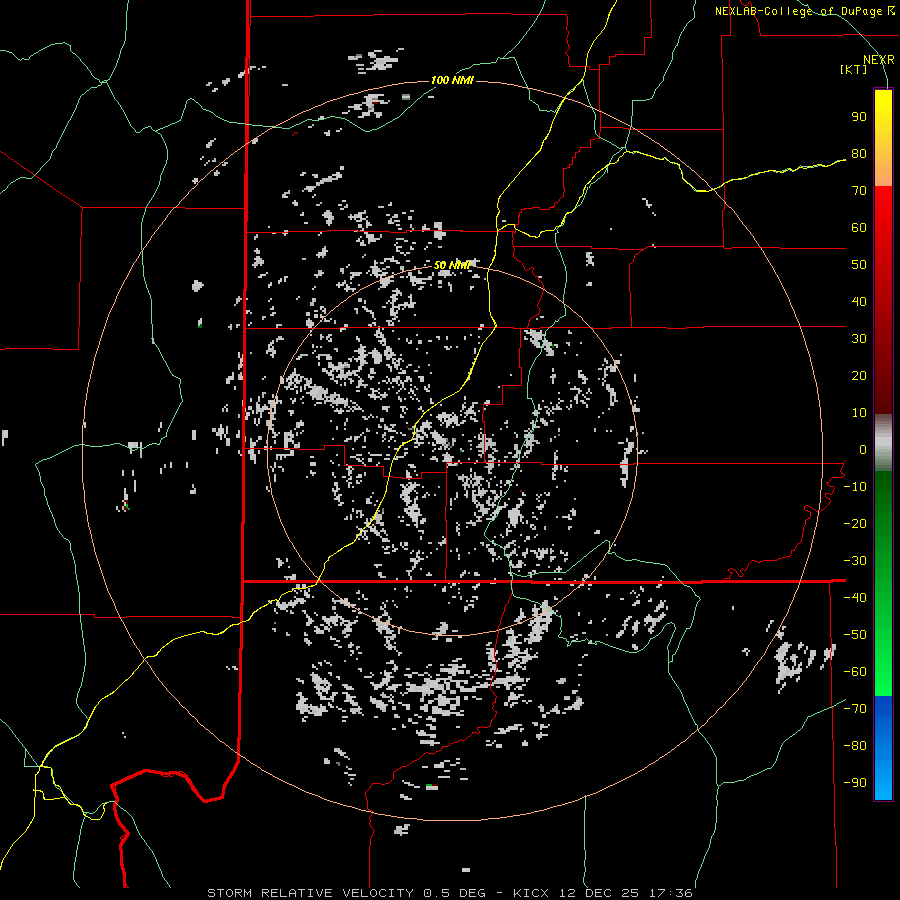This screenshot has height=900, width=900.
Task: Click the positive 60 scale value
Action: [859, 228]
